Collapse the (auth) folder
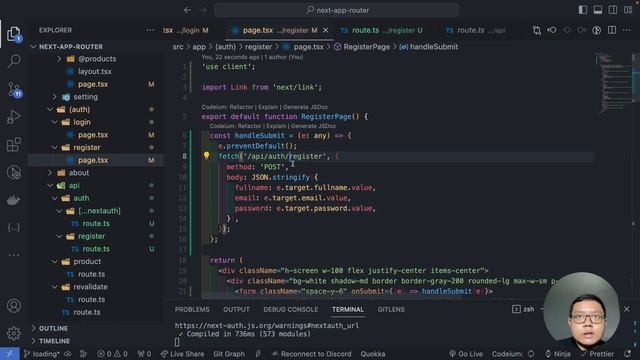The image size is (640, 360). click(50, 109)
